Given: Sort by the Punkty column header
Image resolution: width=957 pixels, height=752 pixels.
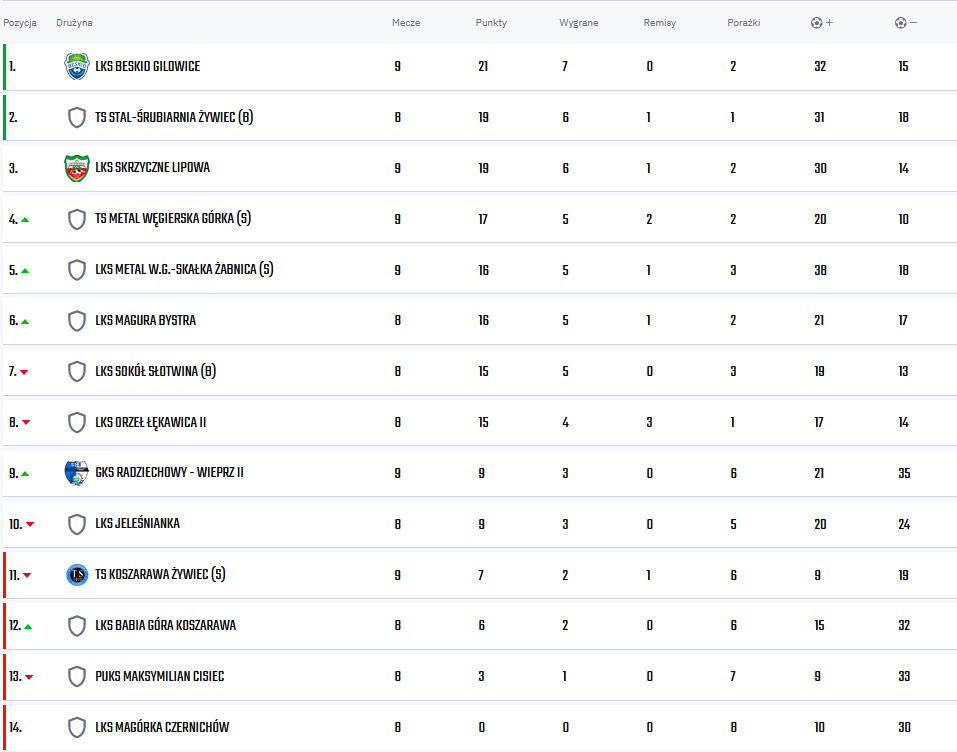Looking at the screenshot, I should point(491,23).
